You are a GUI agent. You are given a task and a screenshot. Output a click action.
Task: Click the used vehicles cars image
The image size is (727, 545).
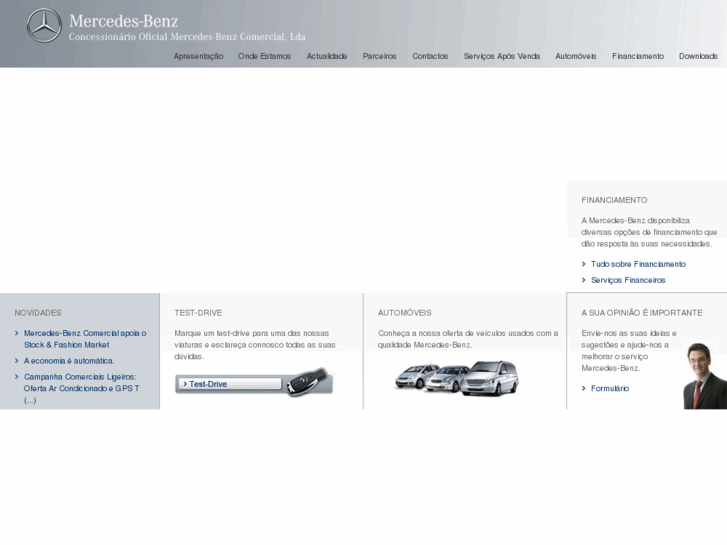click(x=457, y=378)
